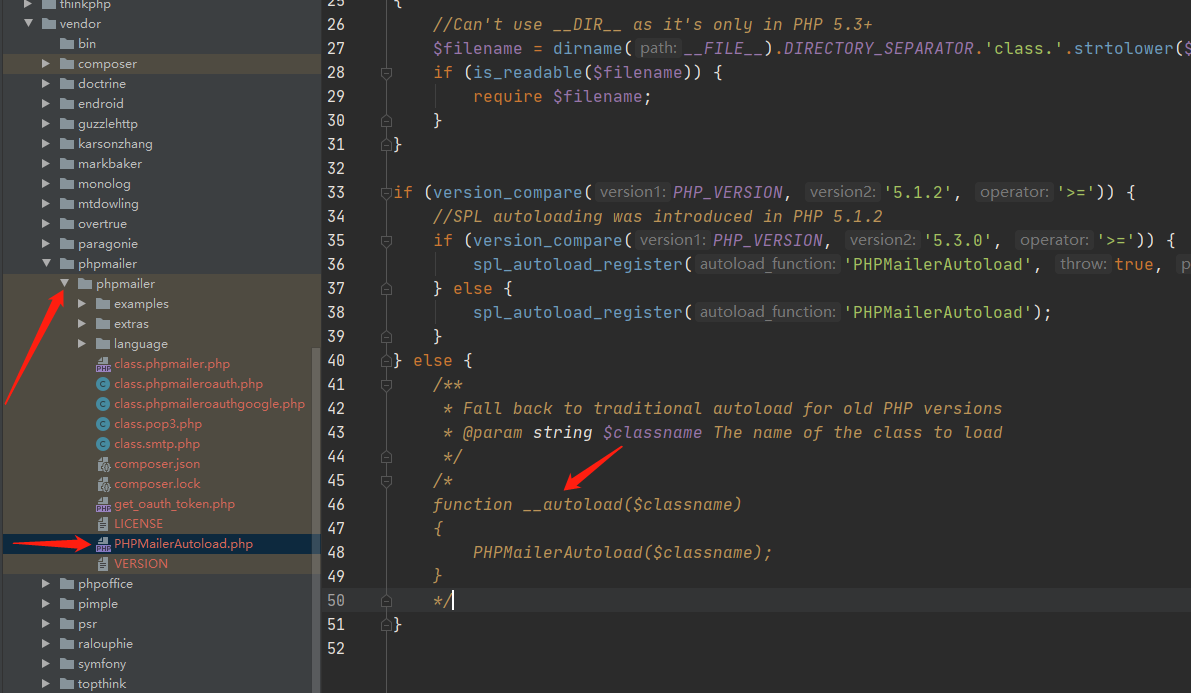Place cursor on spl_autoload_register at line 36
Screen dimensions: 1191x693
(x=578, y=264)
